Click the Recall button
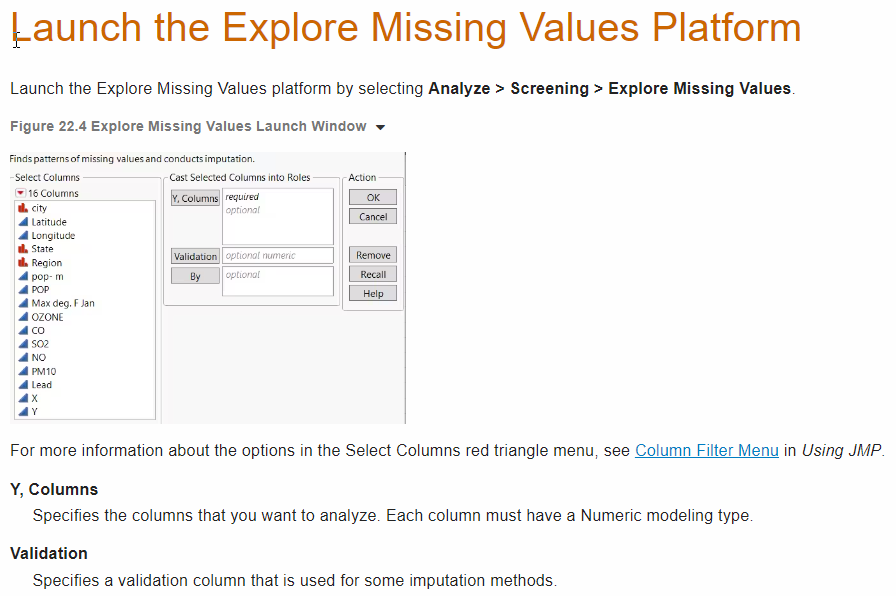 coord(373,274)
